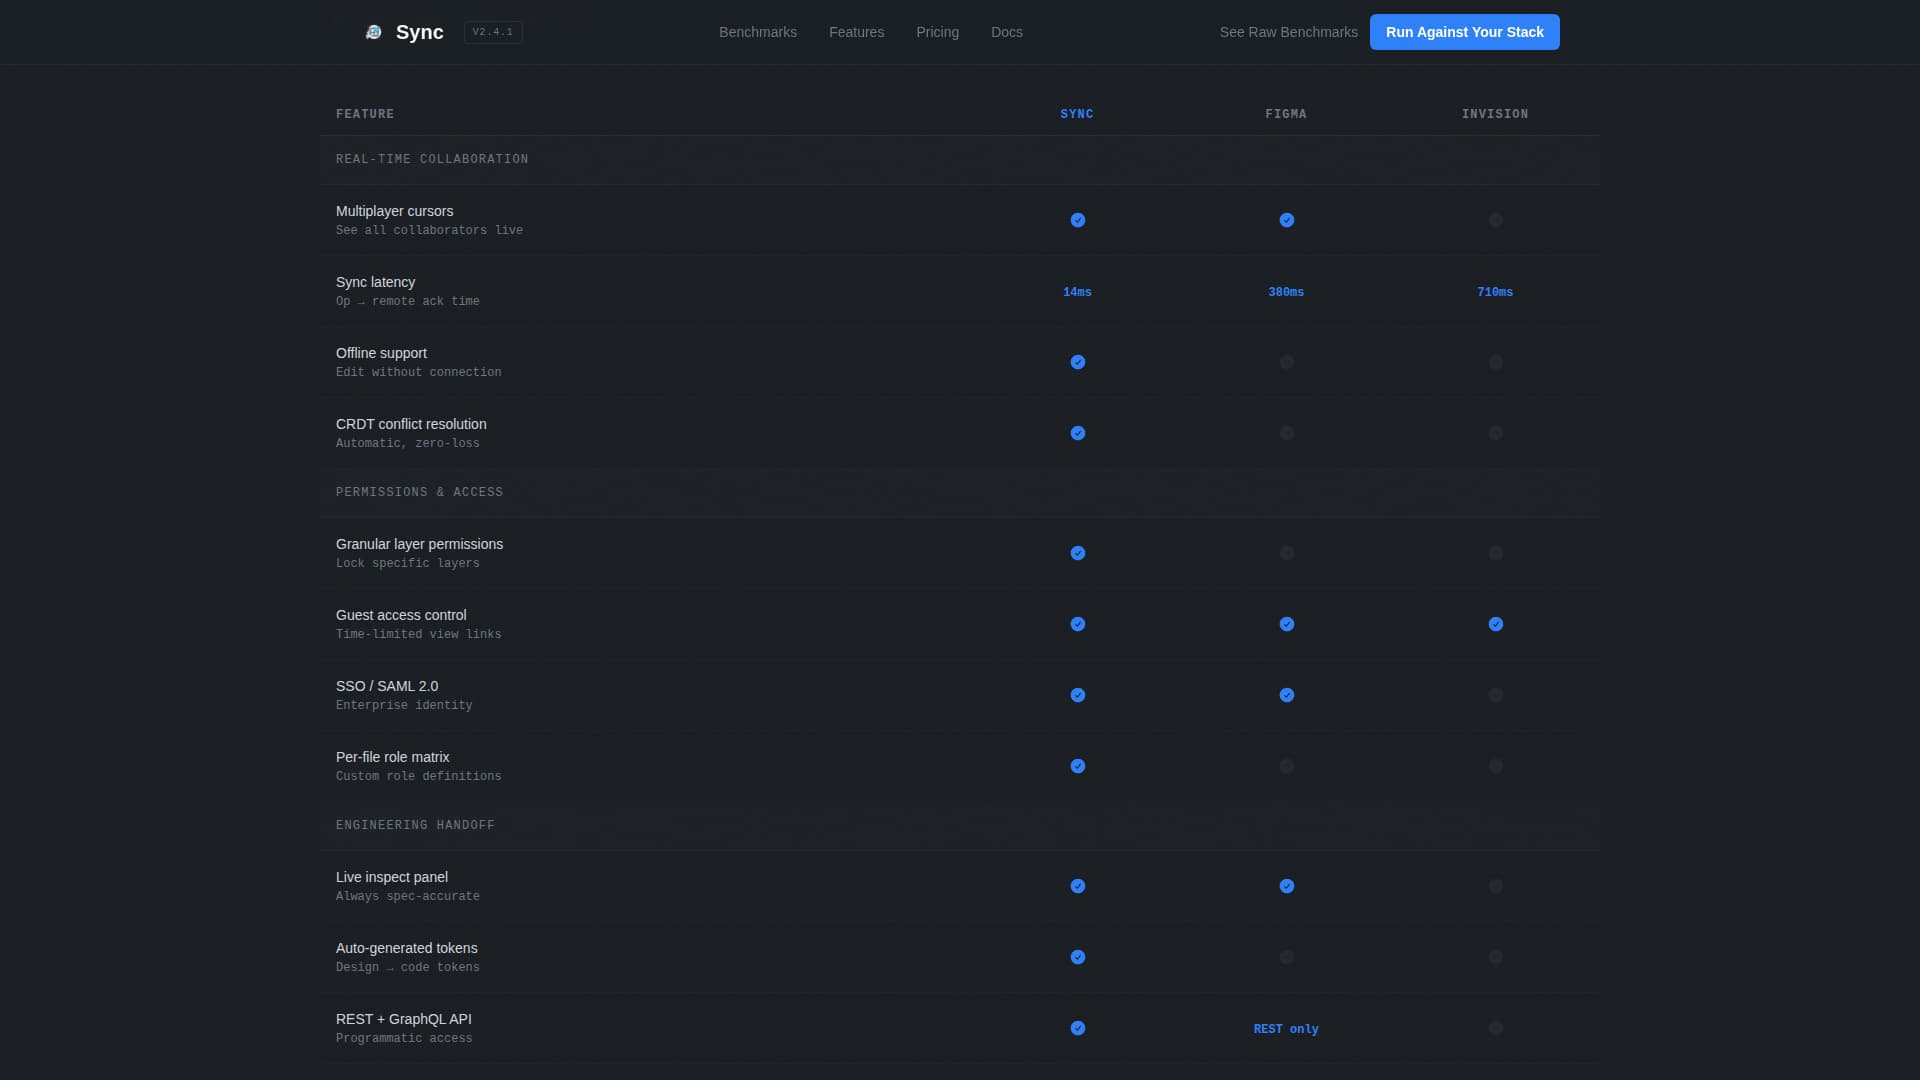Click the 14ms Sync latency value
This screenshot has width=1920, height=1080.
1077,292
